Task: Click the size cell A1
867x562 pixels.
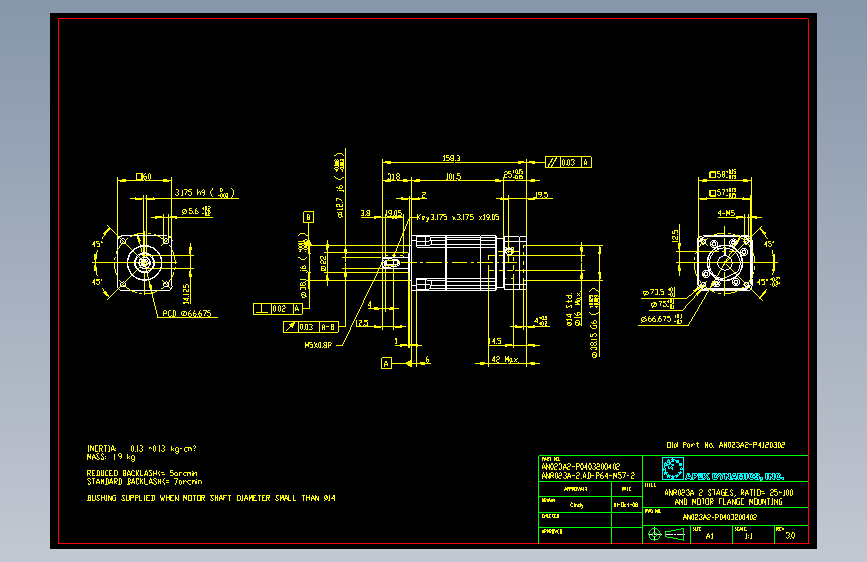Action: (x=709, y=536)
